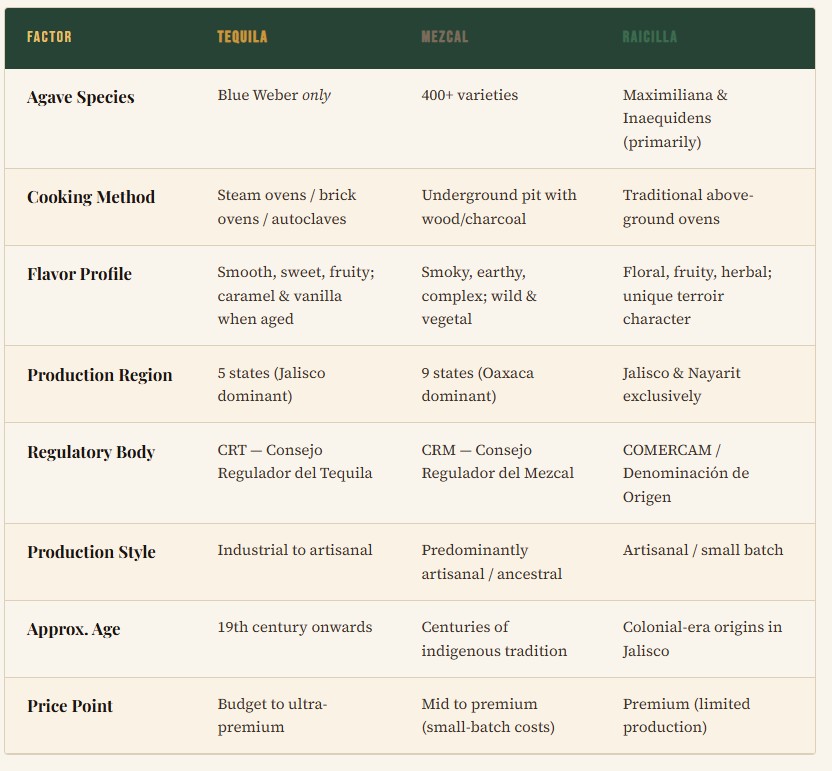Select the Agave Species row label

tap(81, 97)
